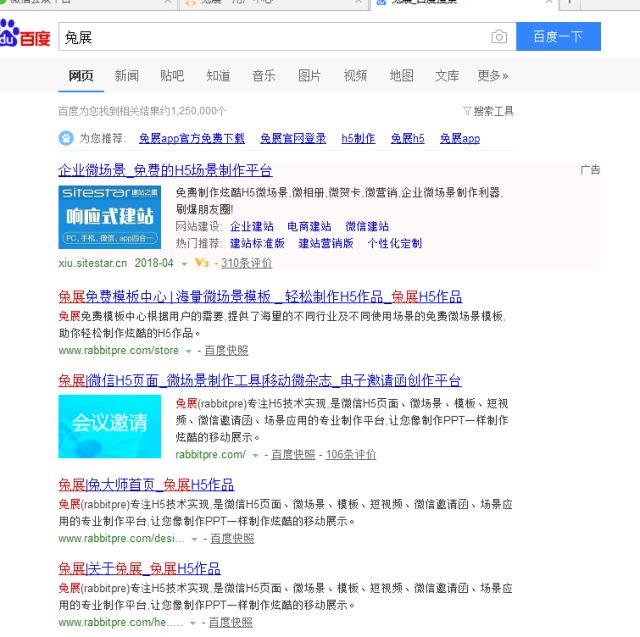Expand dropdown arrow next to xiu.sitestar.cn

184,264
